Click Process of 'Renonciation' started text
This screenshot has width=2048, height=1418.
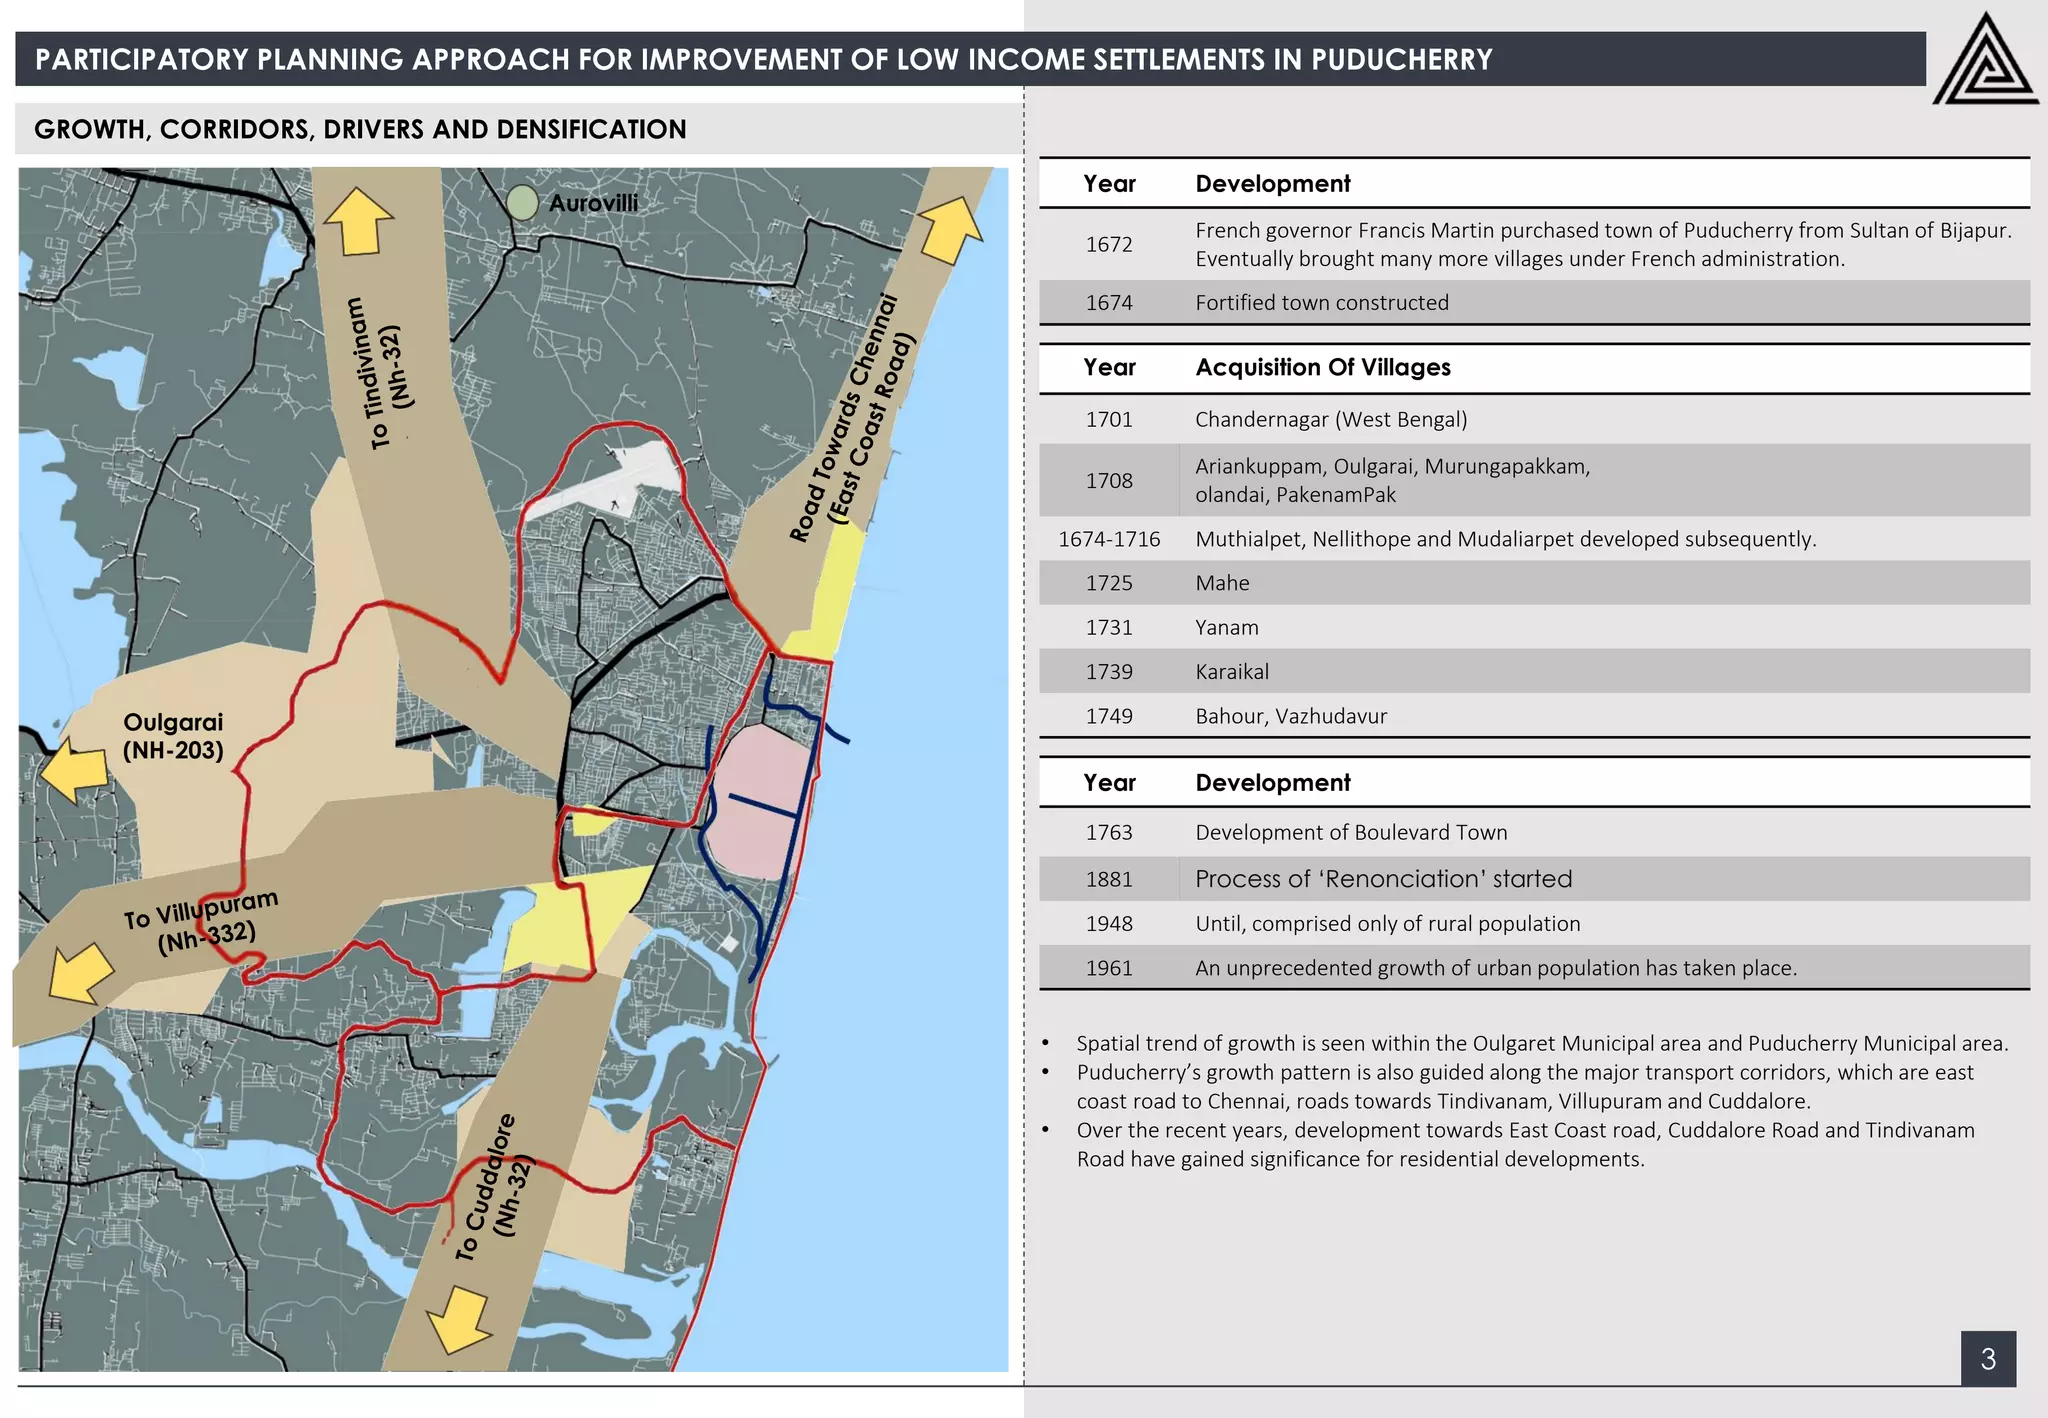tap(1384, 879)
